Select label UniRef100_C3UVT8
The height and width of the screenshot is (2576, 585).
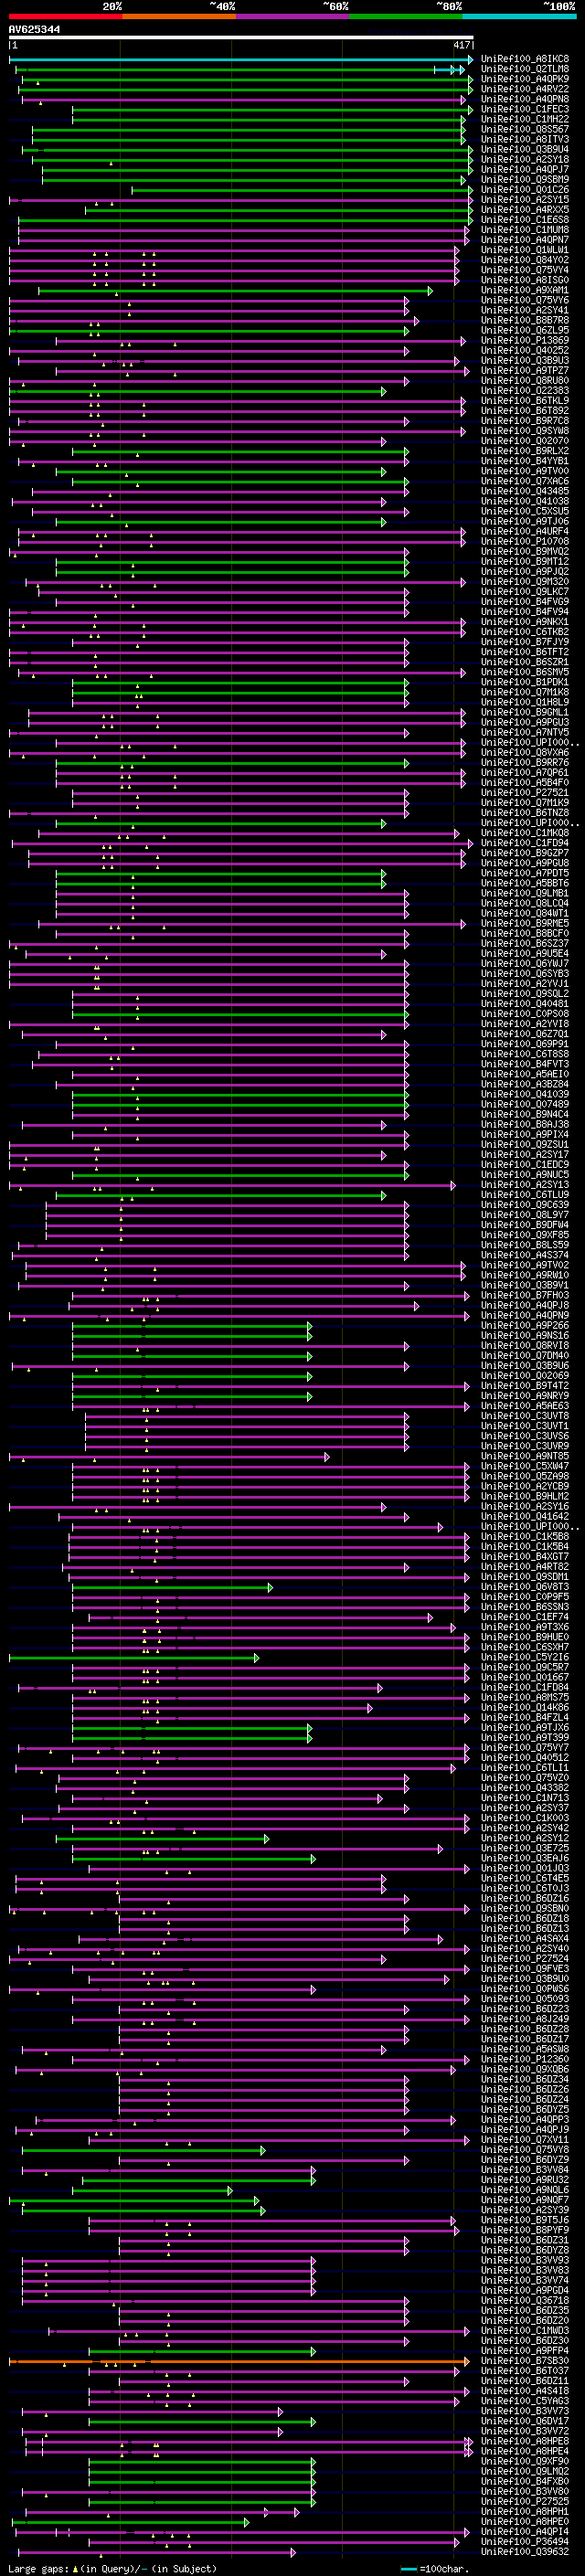(x=525, y=1416)
